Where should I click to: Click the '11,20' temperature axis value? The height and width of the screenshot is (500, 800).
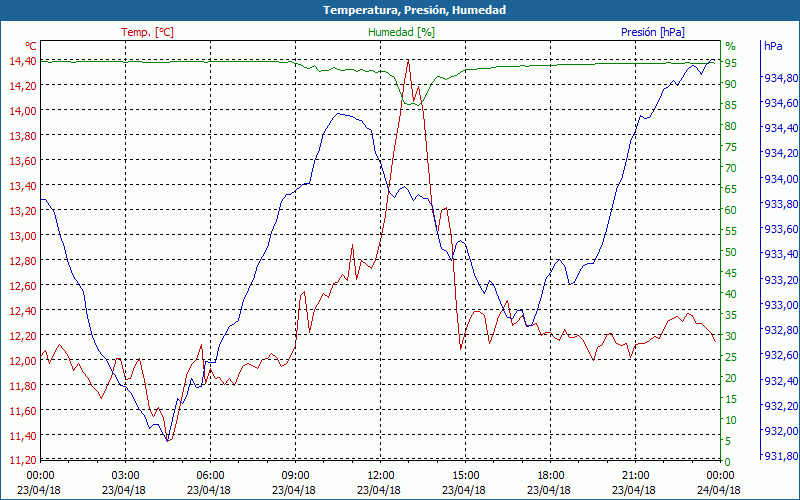tap(22, 460)
